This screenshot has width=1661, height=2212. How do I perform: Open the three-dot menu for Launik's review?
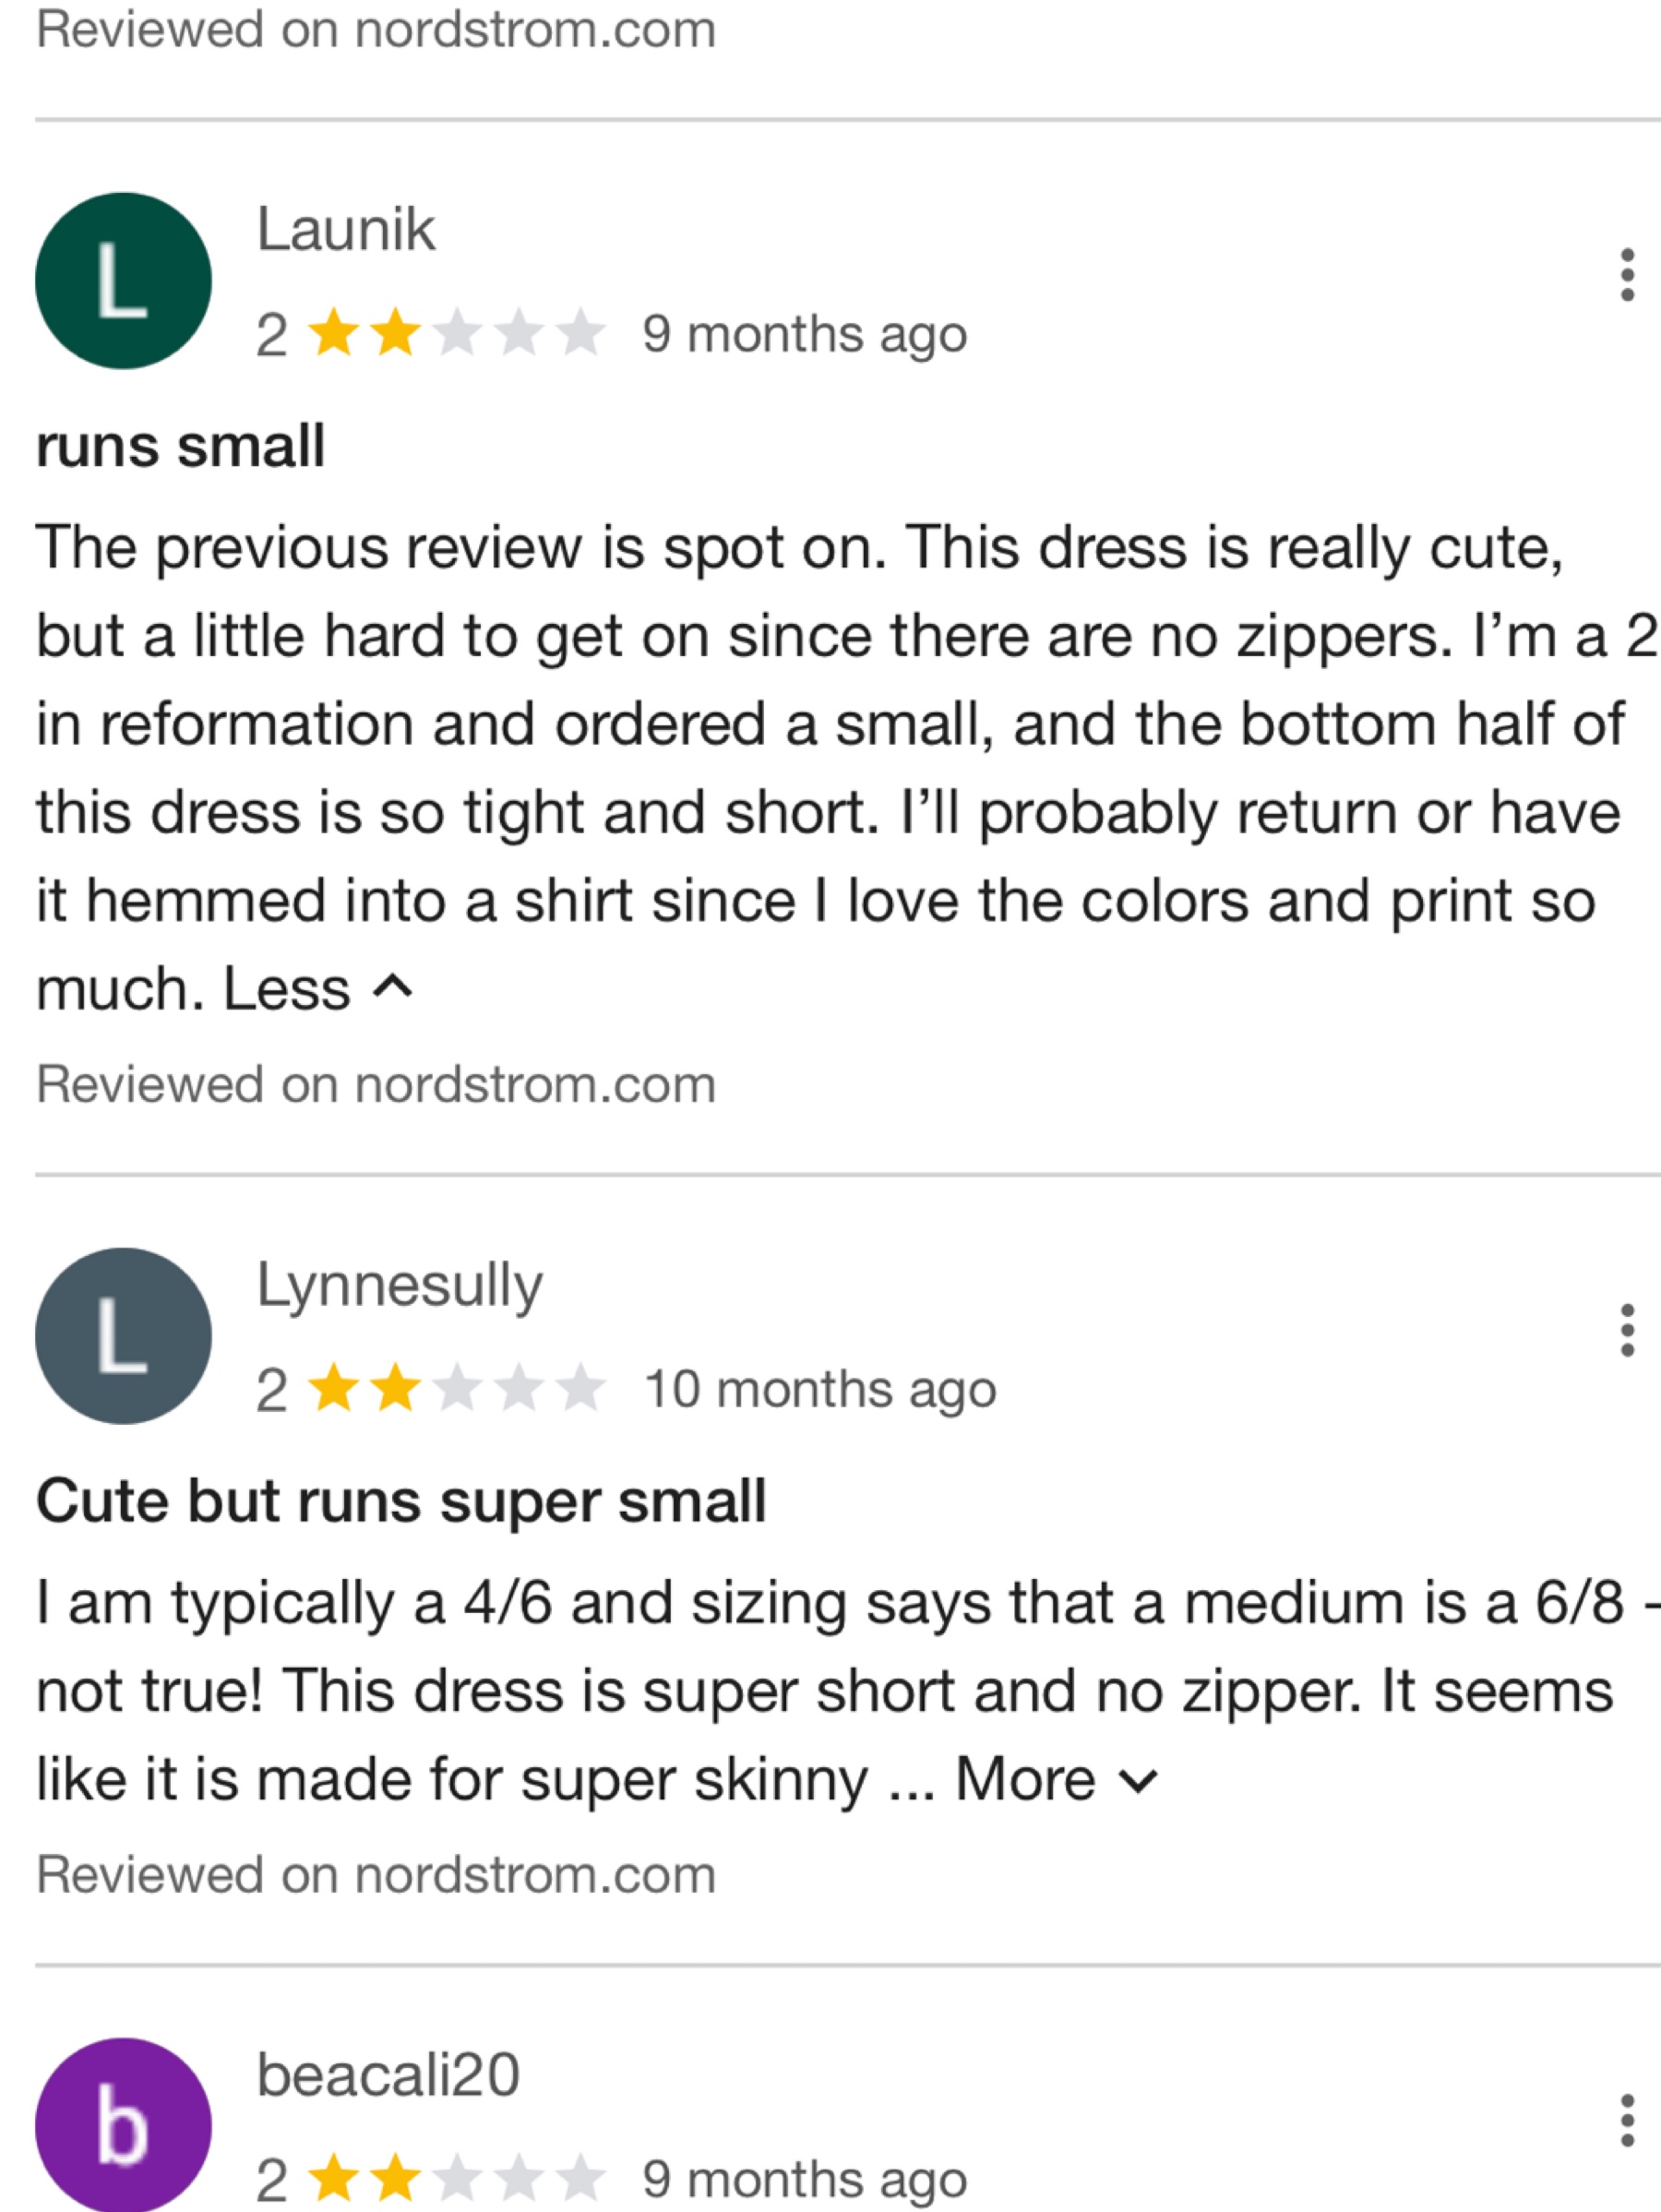tap(1627, 274)
